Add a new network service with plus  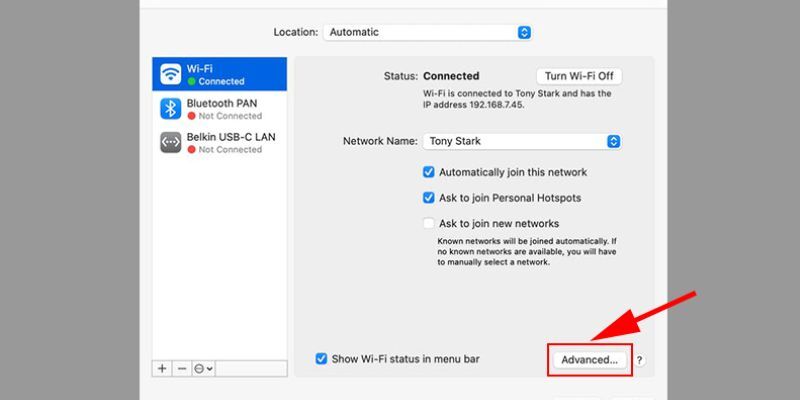click(x=163, y=368)
